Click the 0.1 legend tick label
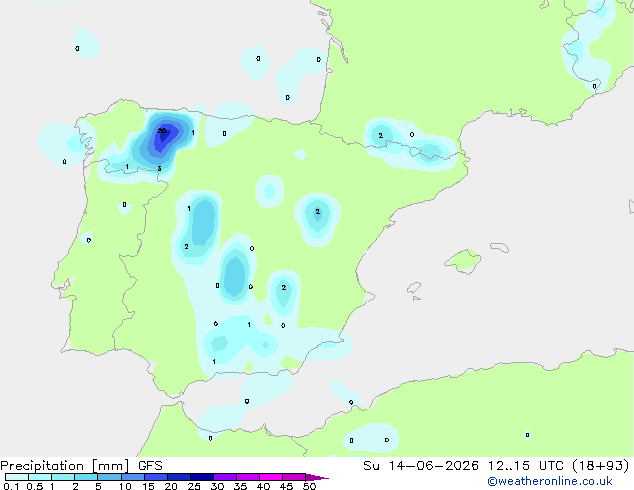The image size is (634, 490). (11, 486)
